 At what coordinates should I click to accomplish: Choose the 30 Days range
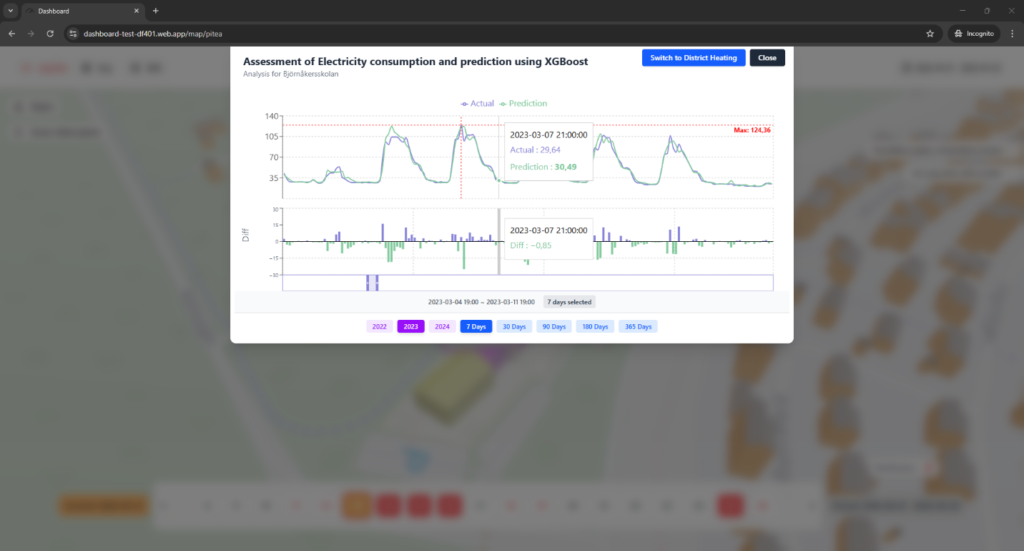click(514, 326)
